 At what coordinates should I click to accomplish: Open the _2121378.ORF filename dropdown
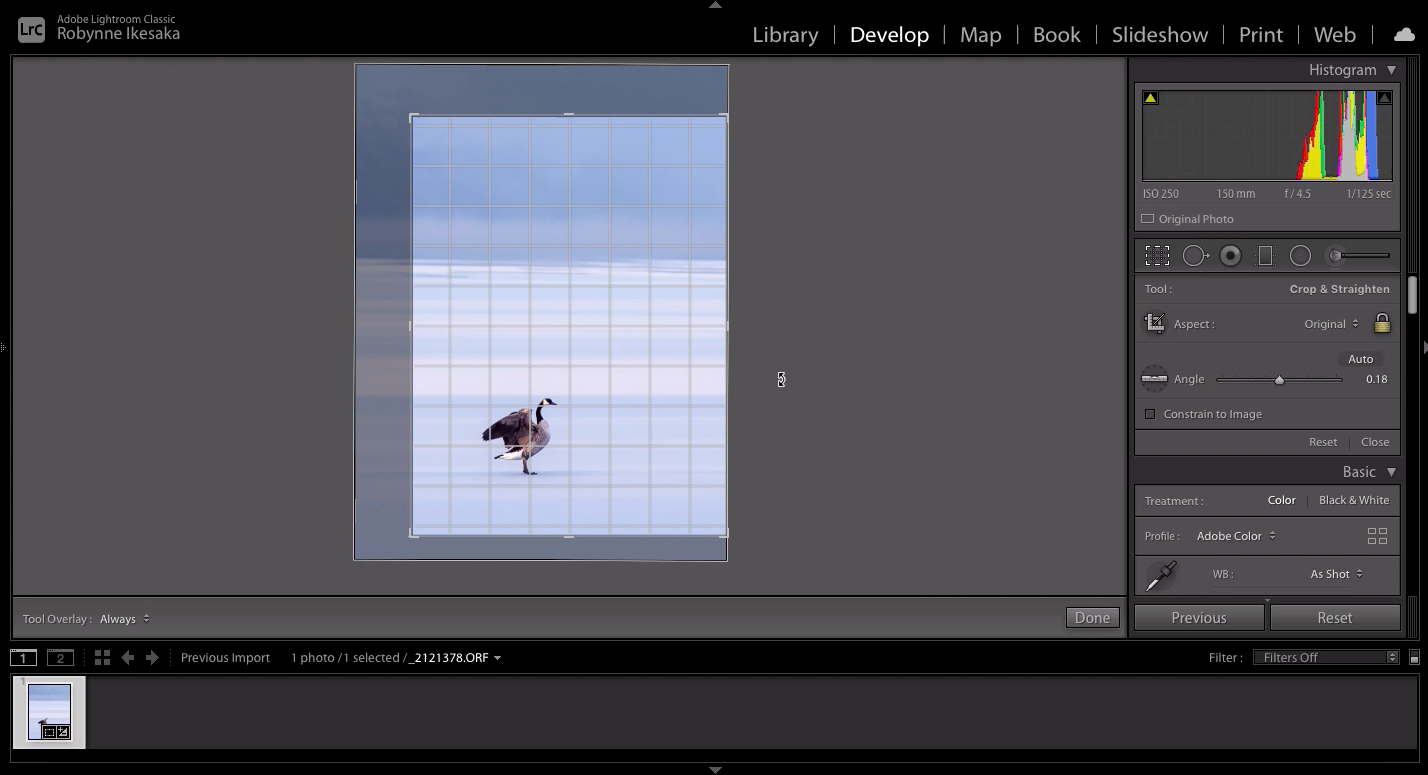coord(455,657)
